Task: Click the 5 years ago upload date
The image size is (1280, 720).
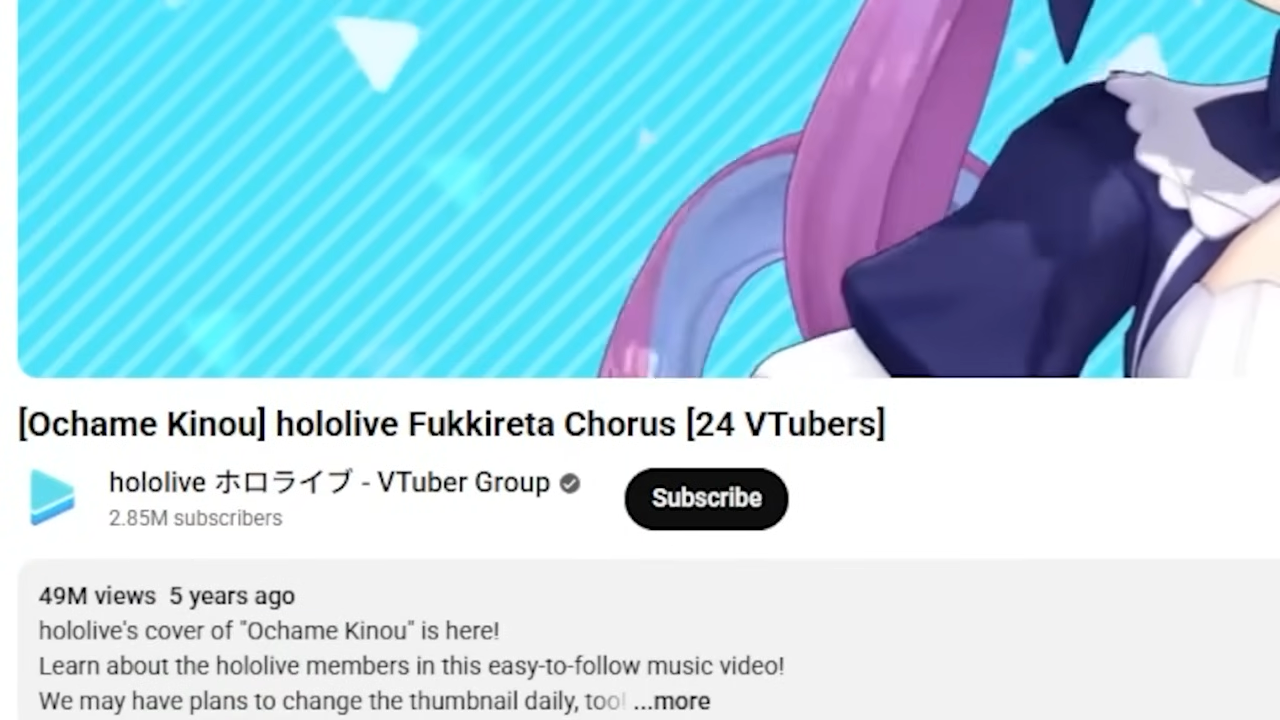Action: pyautogui.click(x=232, y=596)
